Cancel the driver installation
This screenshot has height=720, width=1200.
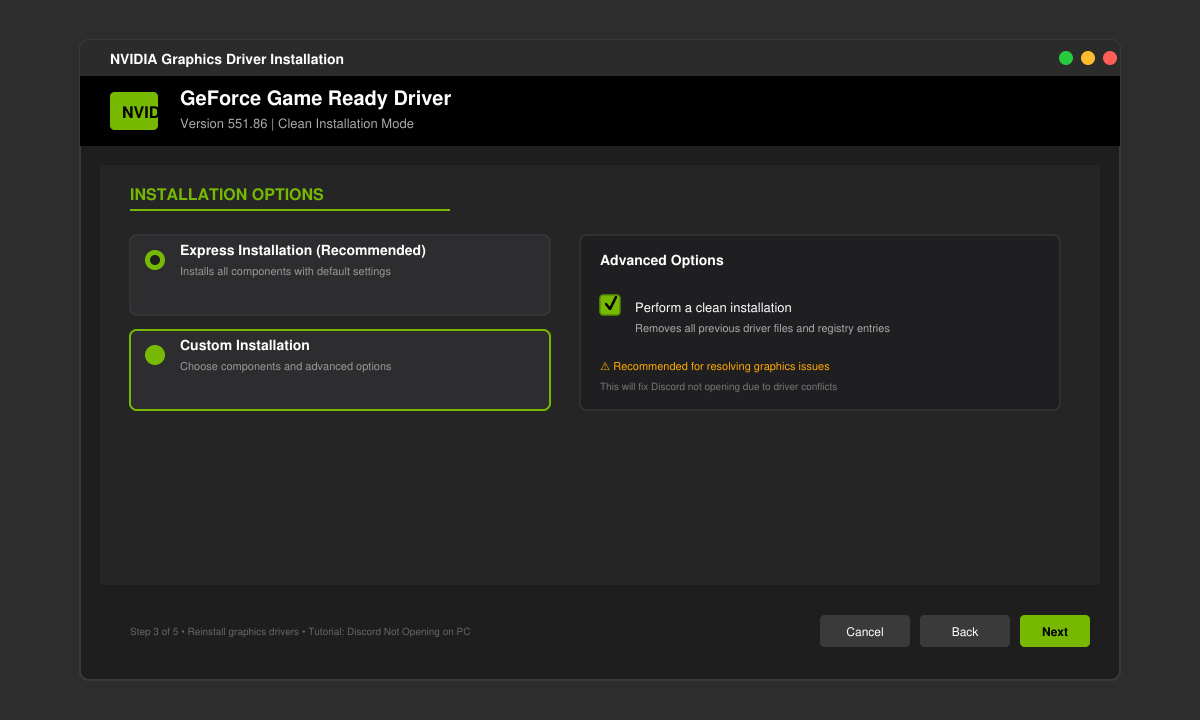pos(865,631)
